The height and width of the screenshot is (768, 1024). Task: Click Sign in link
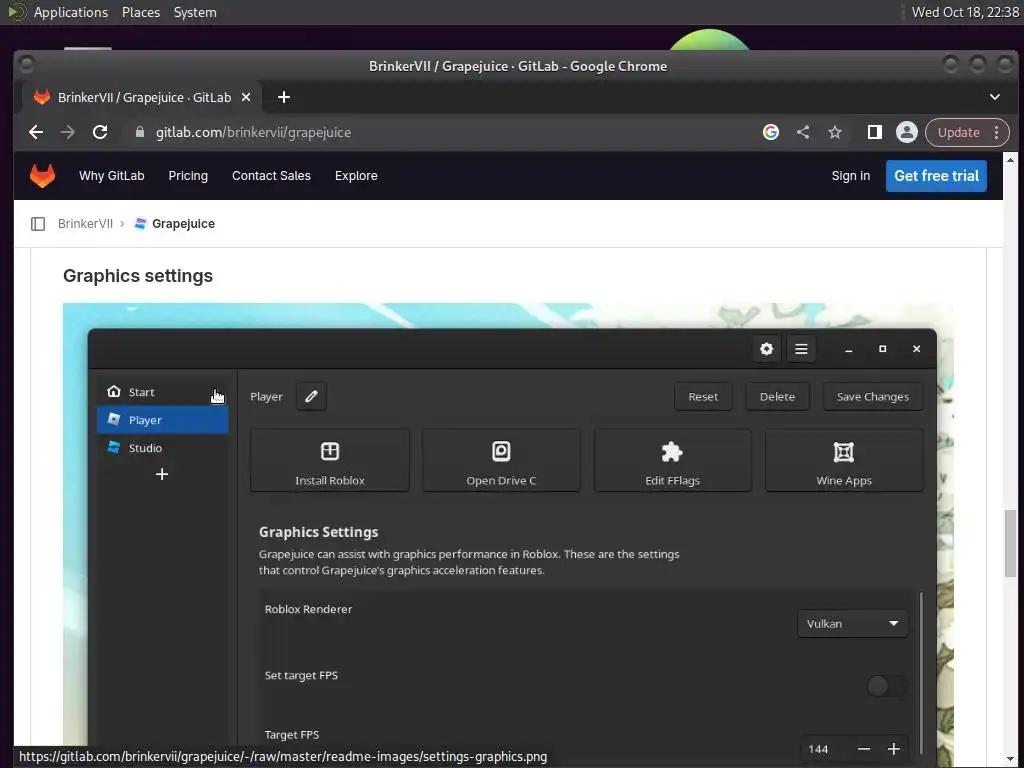coord(850,176)
